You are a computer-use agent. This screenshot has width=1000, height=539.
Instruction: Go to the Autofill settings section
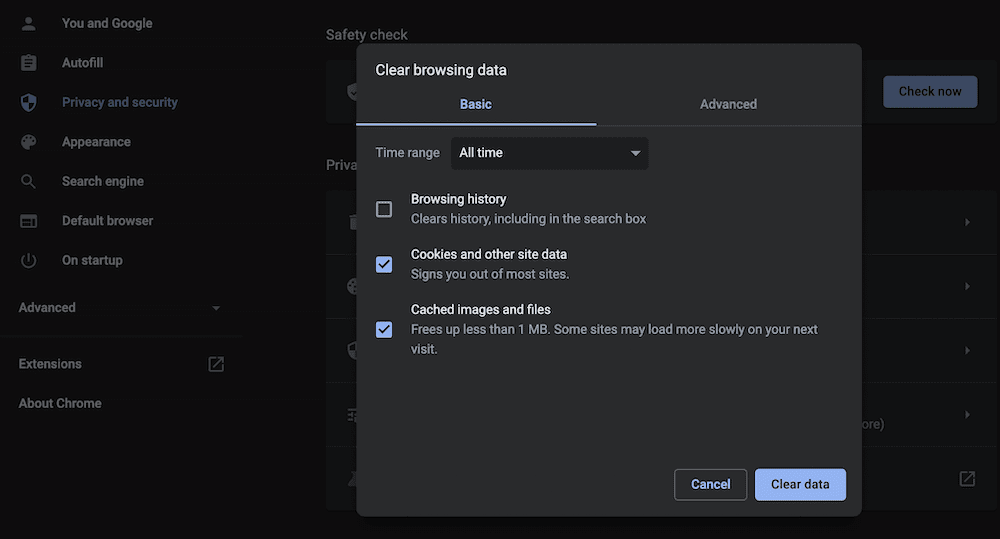pos(82,63)
